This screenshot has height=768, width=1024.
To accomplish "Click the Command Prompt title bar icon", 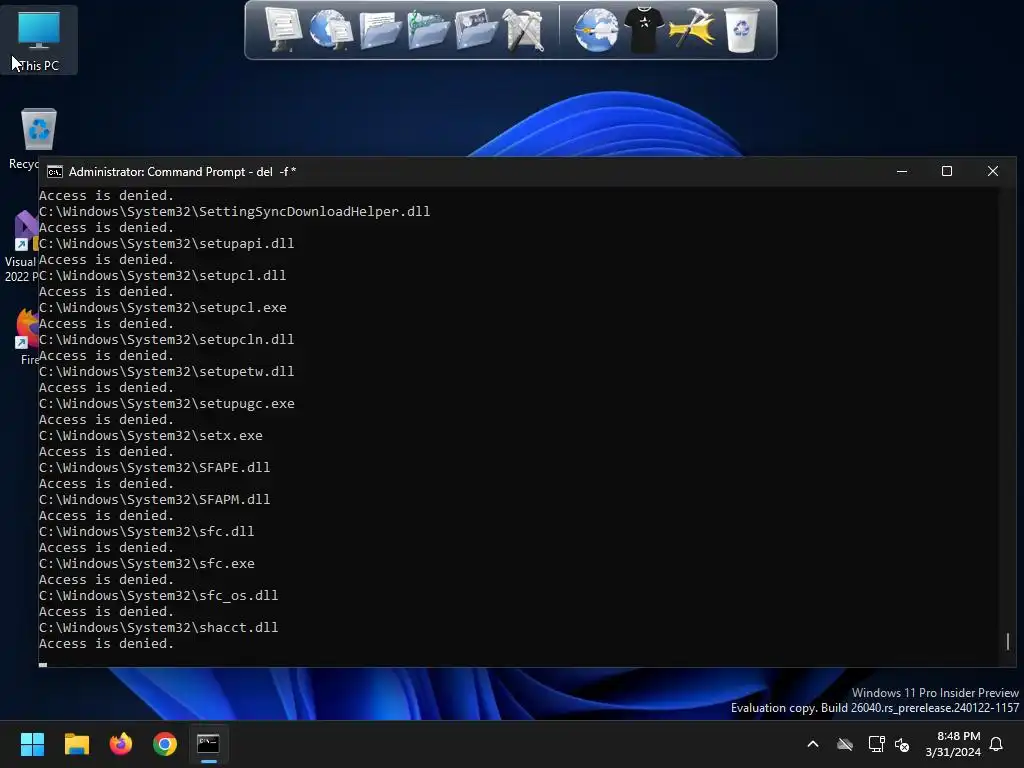I will pyautogui.click(x=55, y=172).
